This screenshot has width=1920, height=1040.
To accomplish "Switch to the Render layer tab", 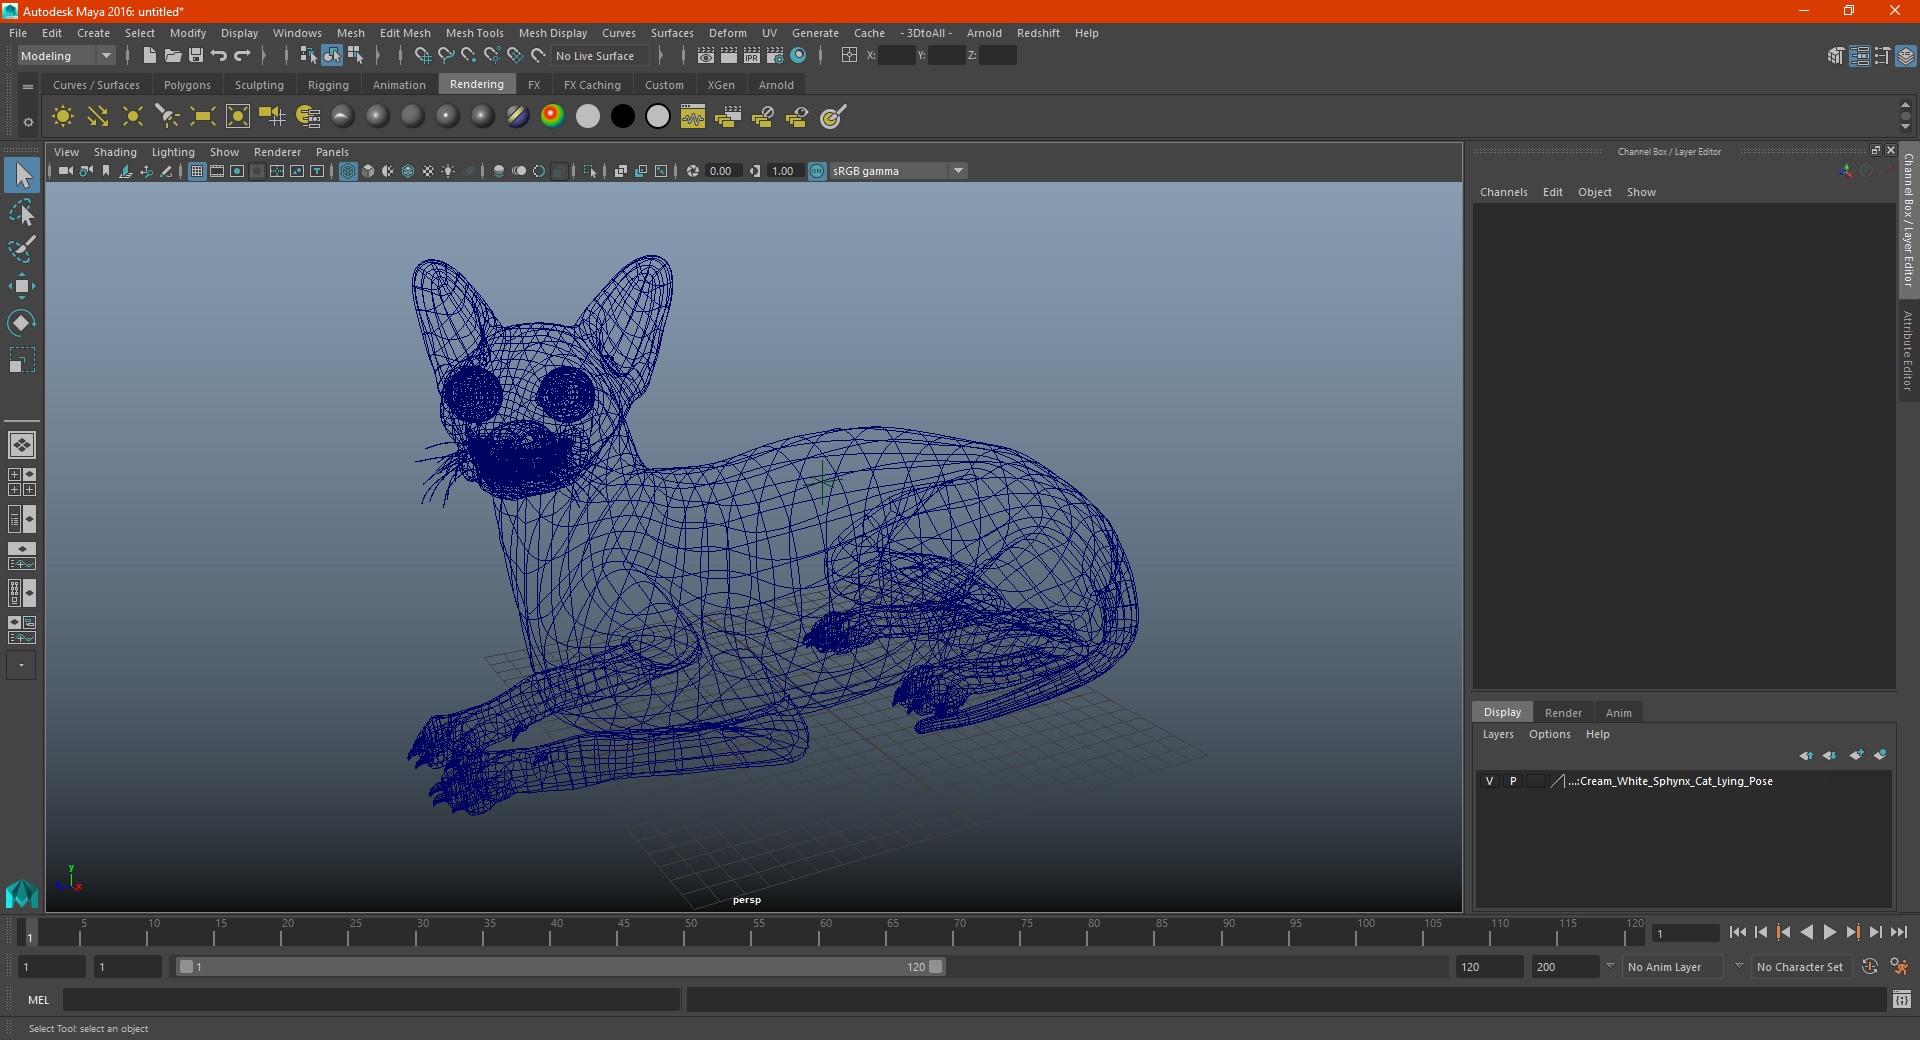I will [x=1563, y=713].
